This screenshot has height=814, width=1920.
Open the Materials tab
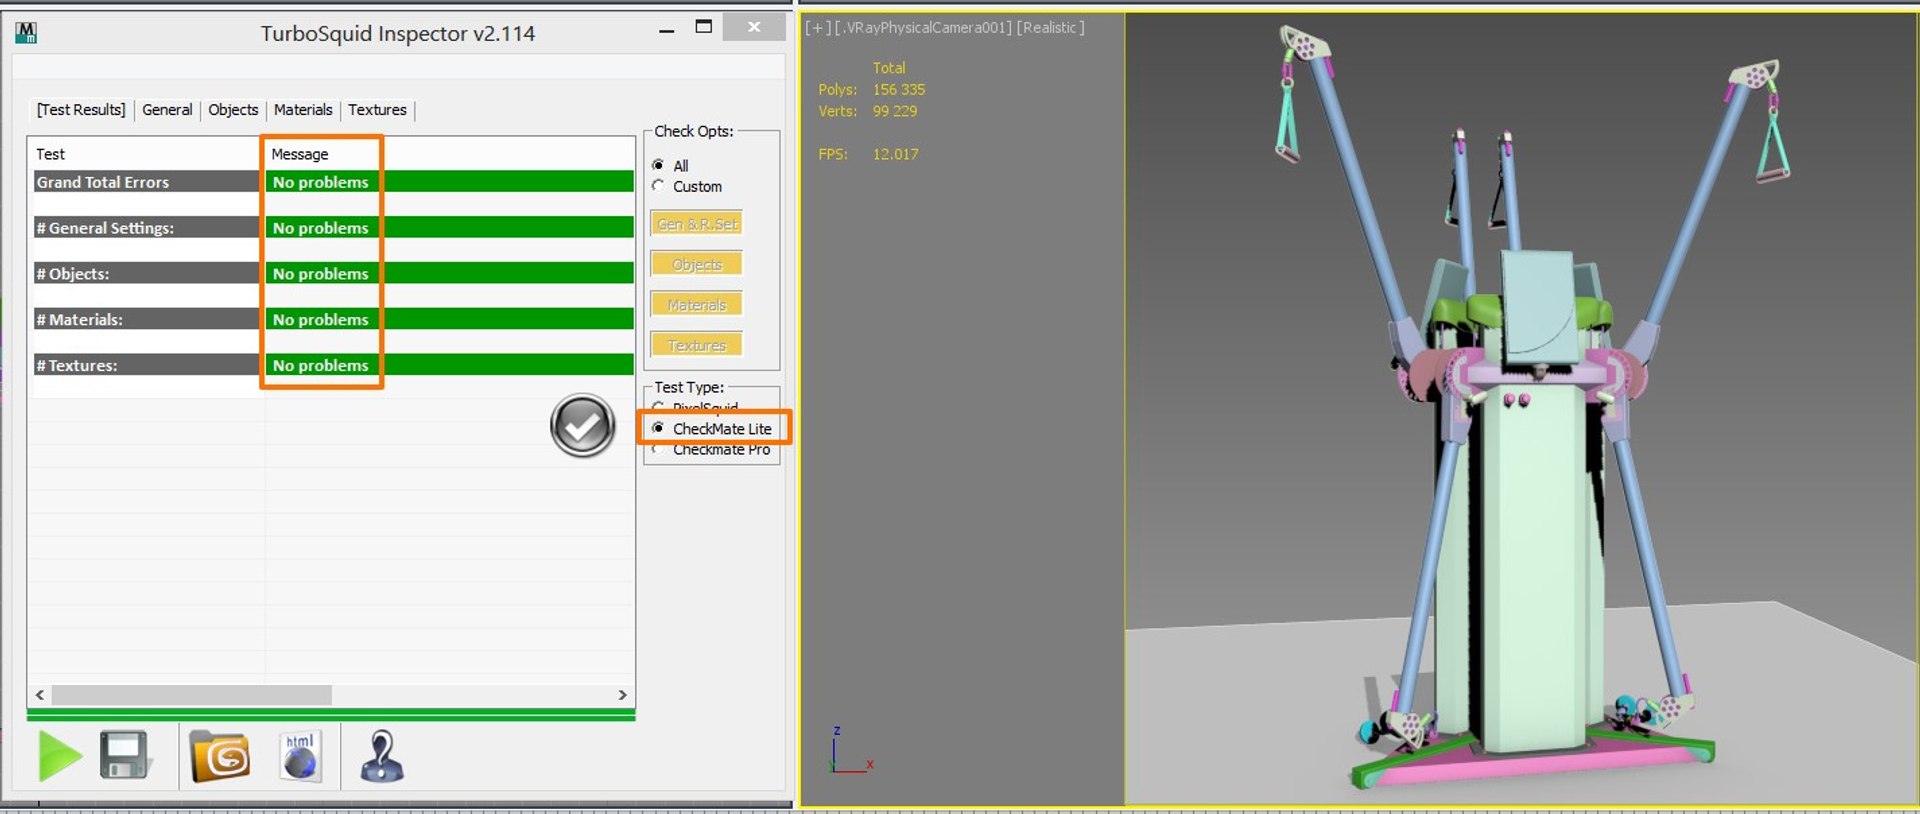coord(303,110)
